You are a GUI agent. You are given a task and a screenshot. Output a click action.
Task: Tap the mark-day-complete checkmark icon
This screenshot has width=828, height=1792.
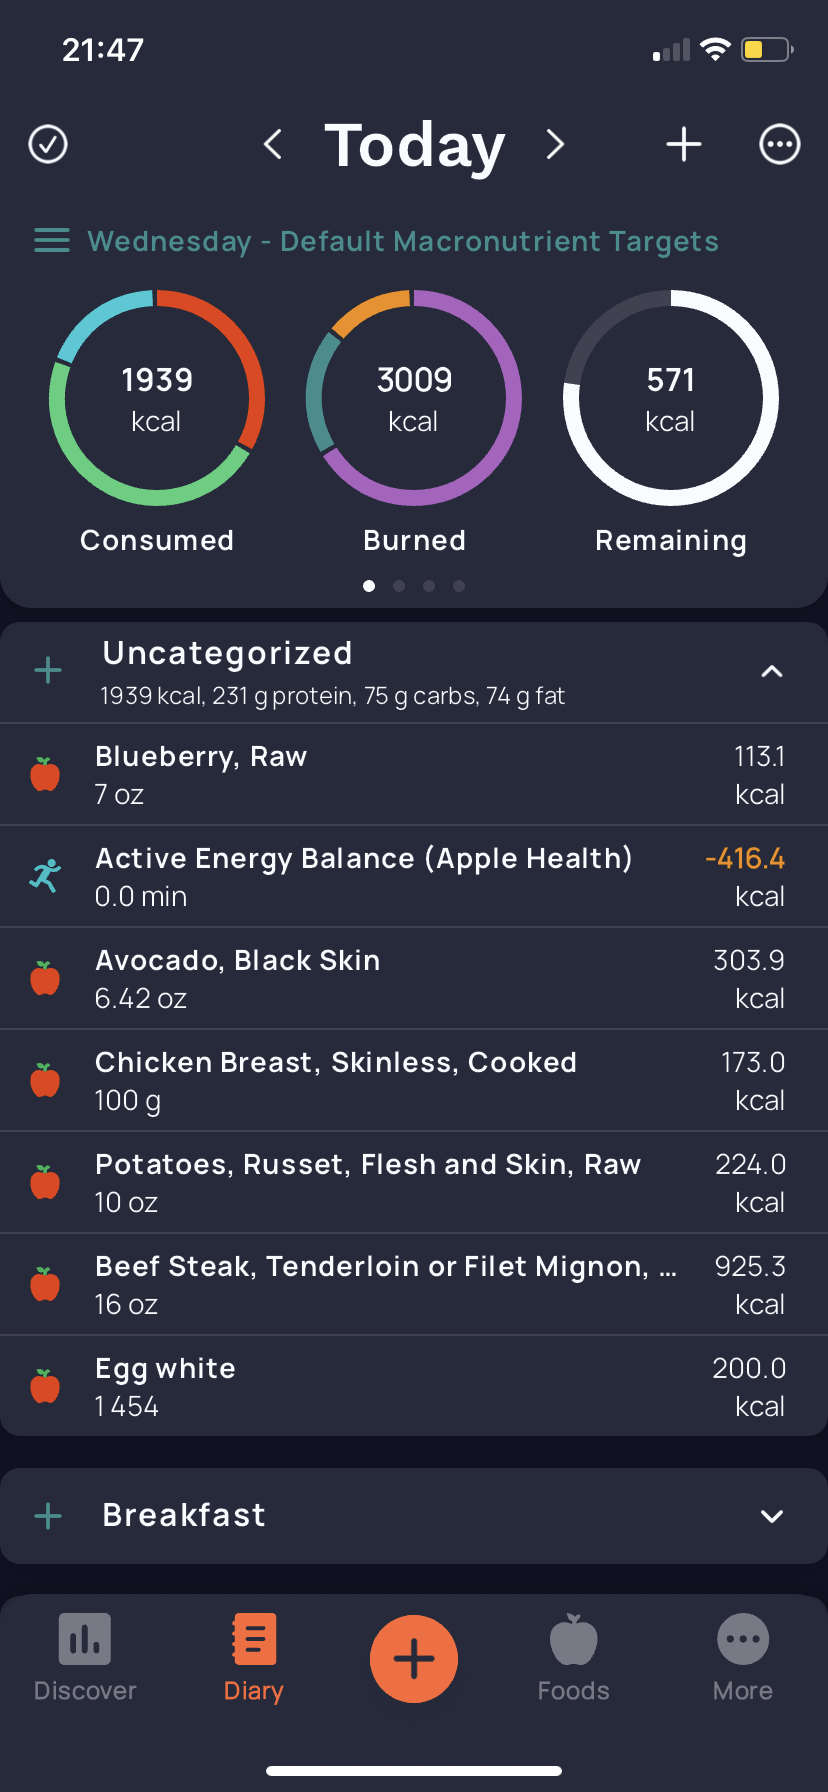click(x=48, y=144)
